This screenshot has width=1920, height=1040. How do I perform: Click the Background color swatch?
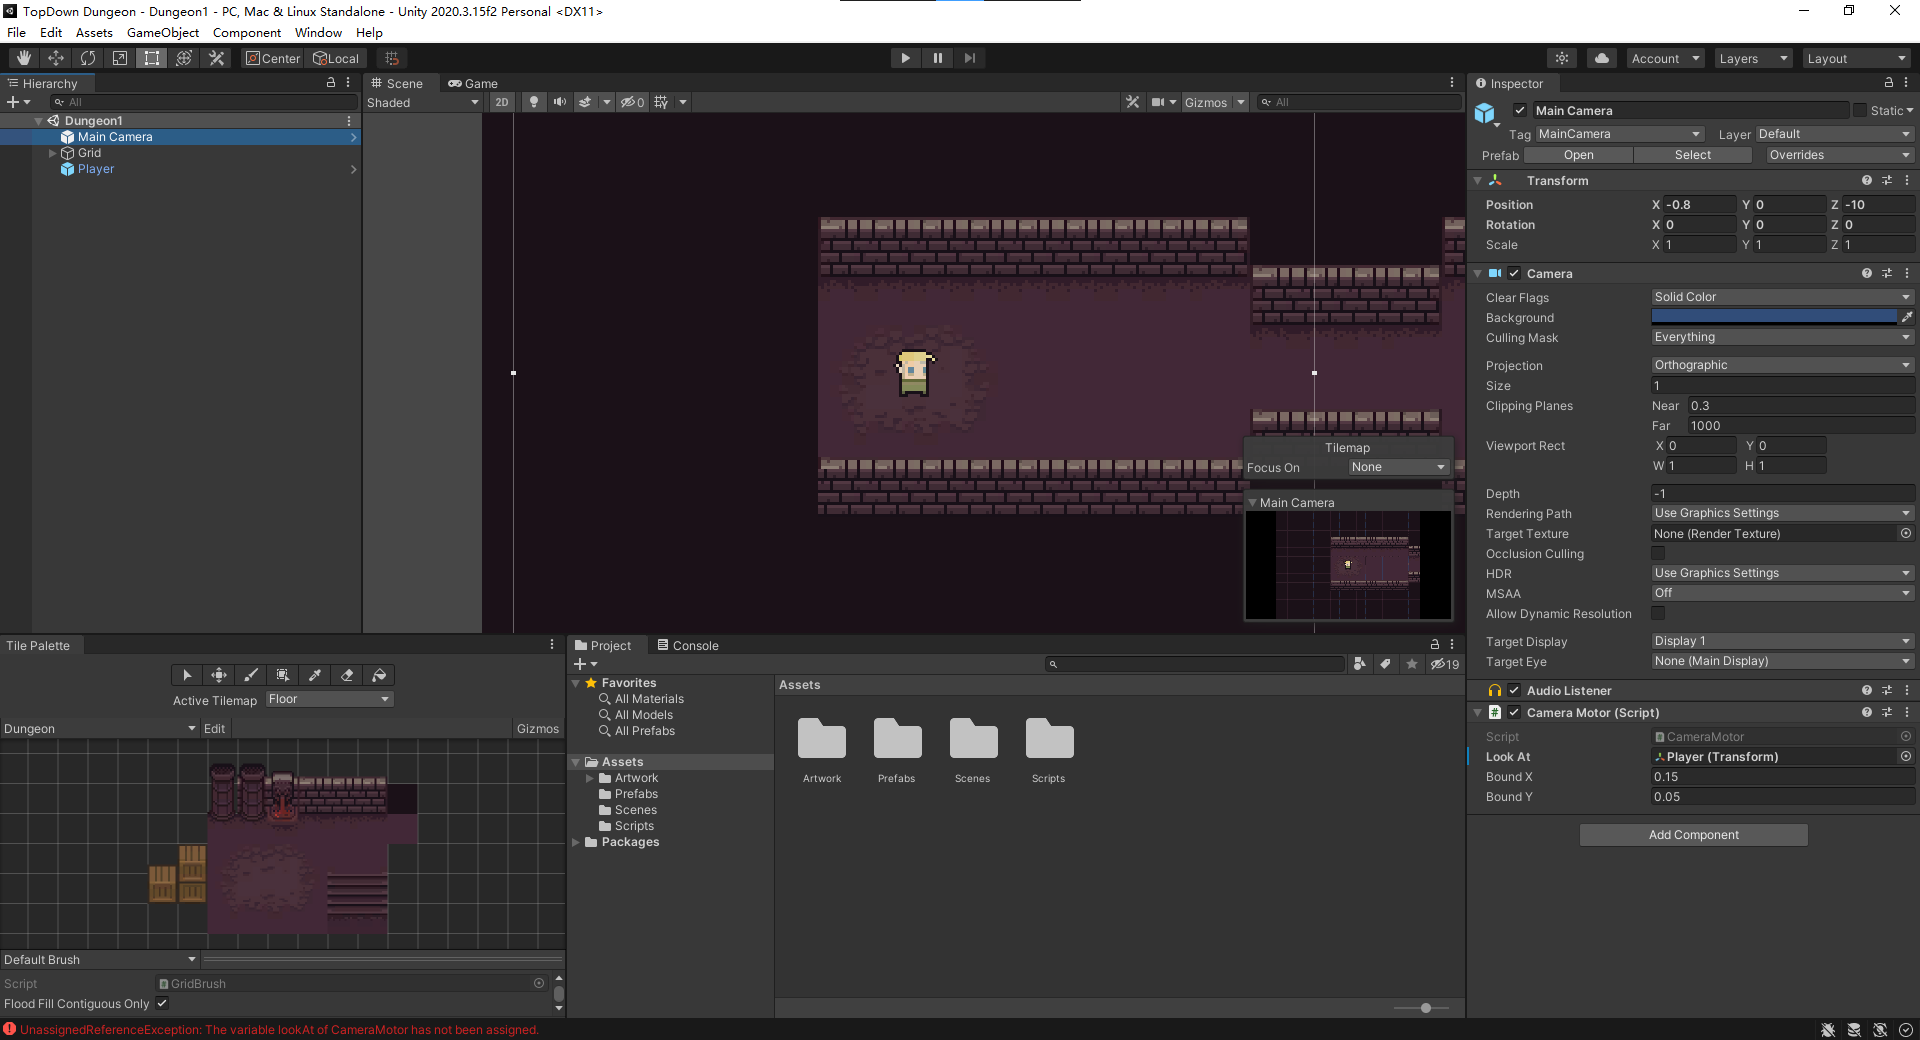[1773, 317]
